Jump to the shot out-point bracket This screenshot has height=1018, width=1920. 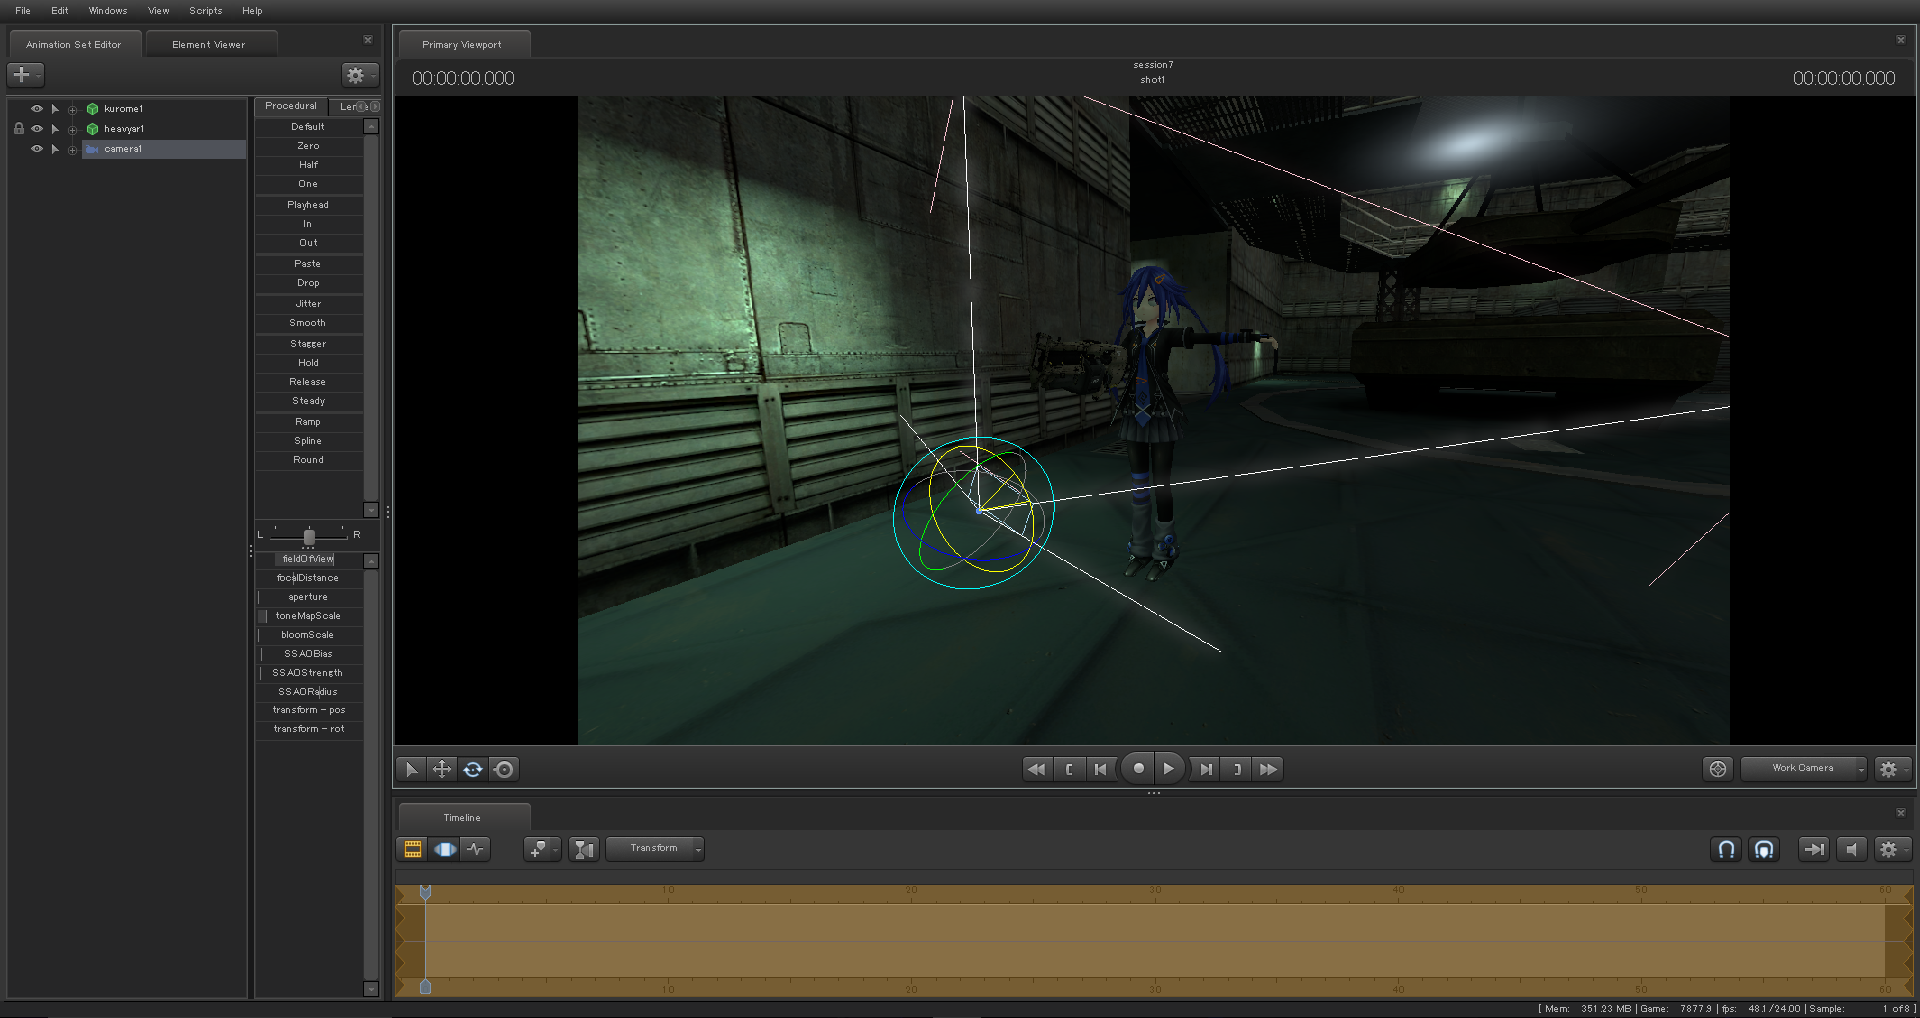[x=1237, y=769]
